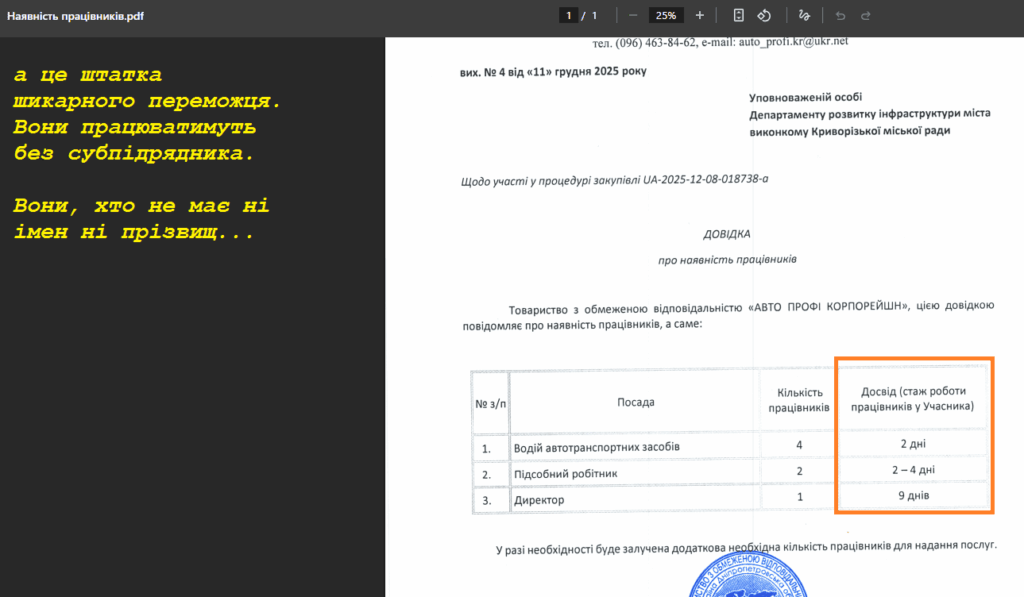This screenshot has width=1024, height=597.
Task: Click the 25% zoom level field
Action: tap(665, 15)
